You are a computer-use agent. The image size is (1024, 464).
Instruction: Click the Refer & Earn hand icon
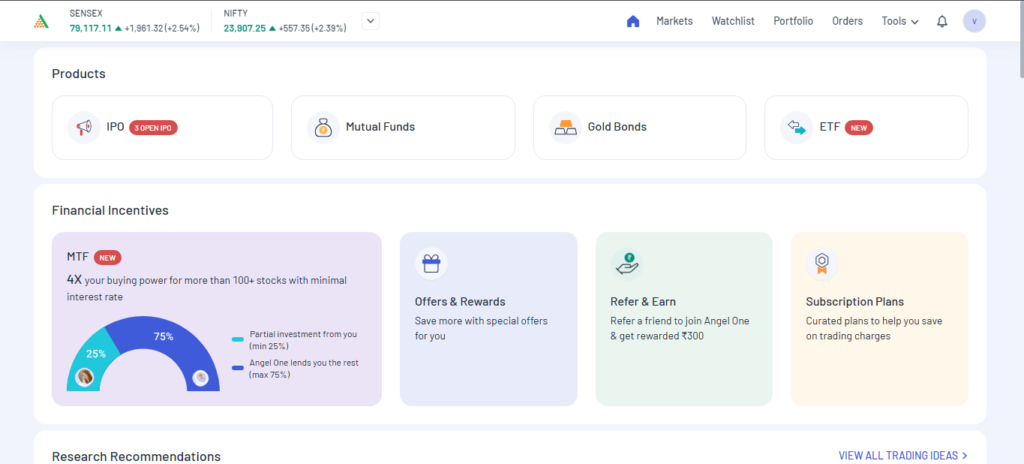coord(627,264)
